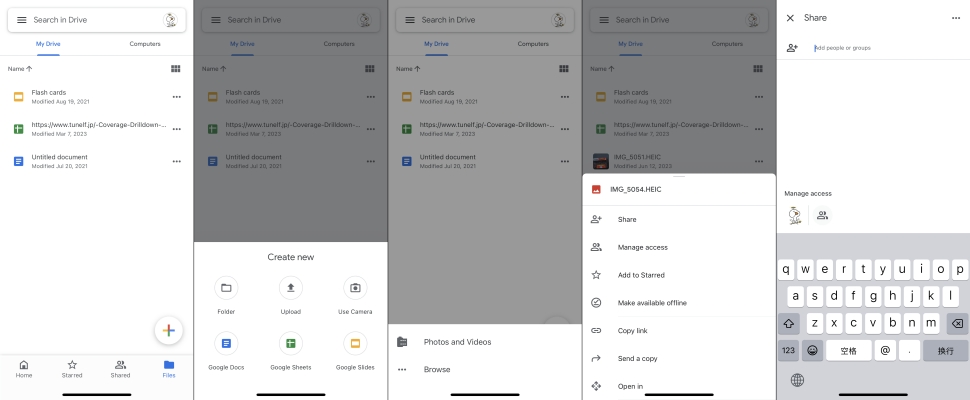Open the Starred tab in bottom navigation
This screenshot has width=970, height=400.
pyautogui.click(x=72, y=369)
